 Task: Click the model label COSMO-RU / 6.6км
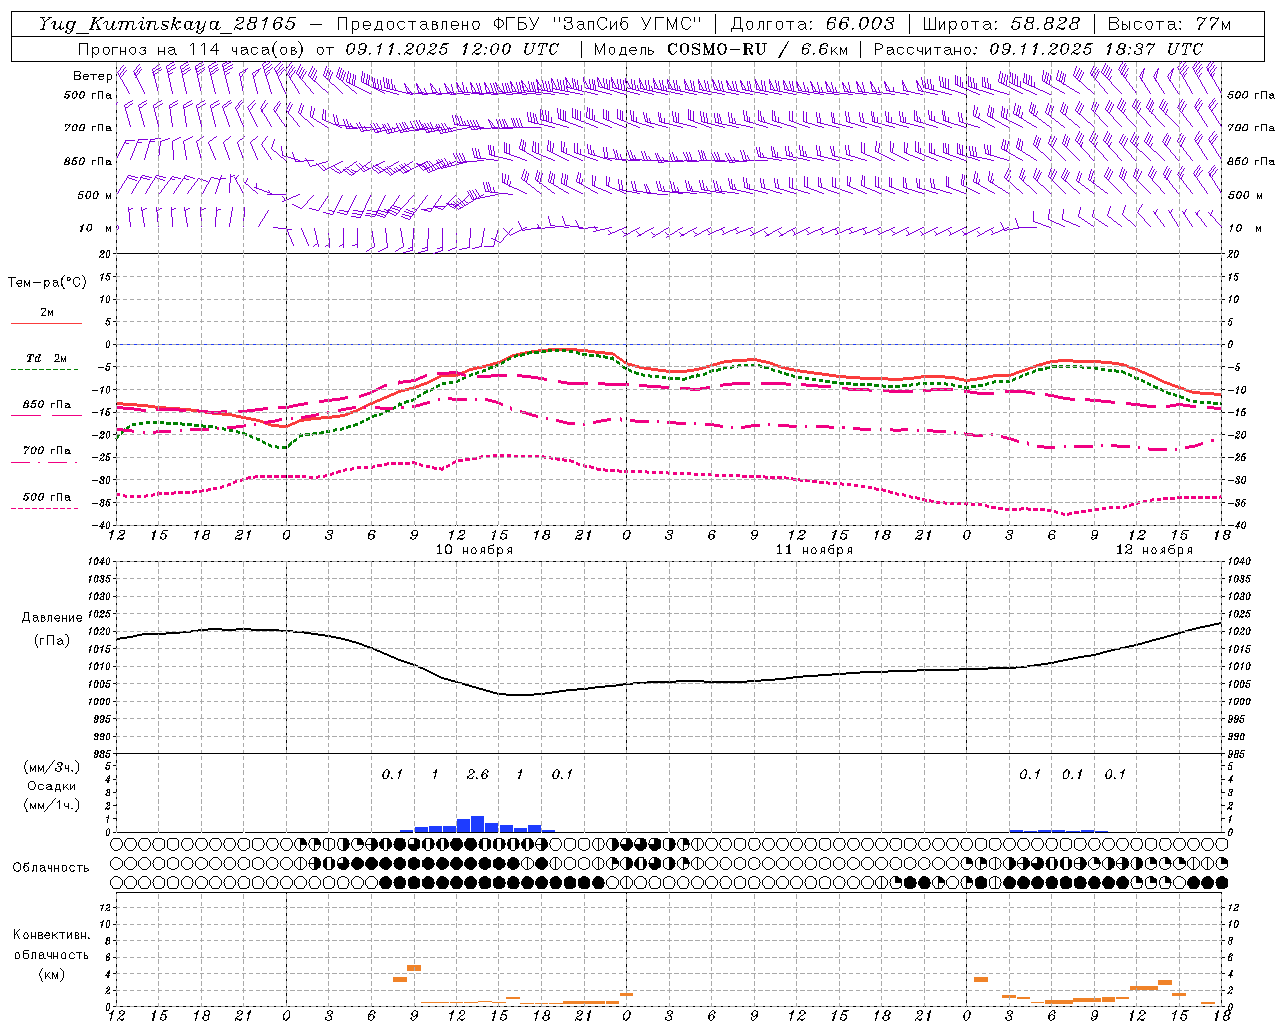pos(757,49)
